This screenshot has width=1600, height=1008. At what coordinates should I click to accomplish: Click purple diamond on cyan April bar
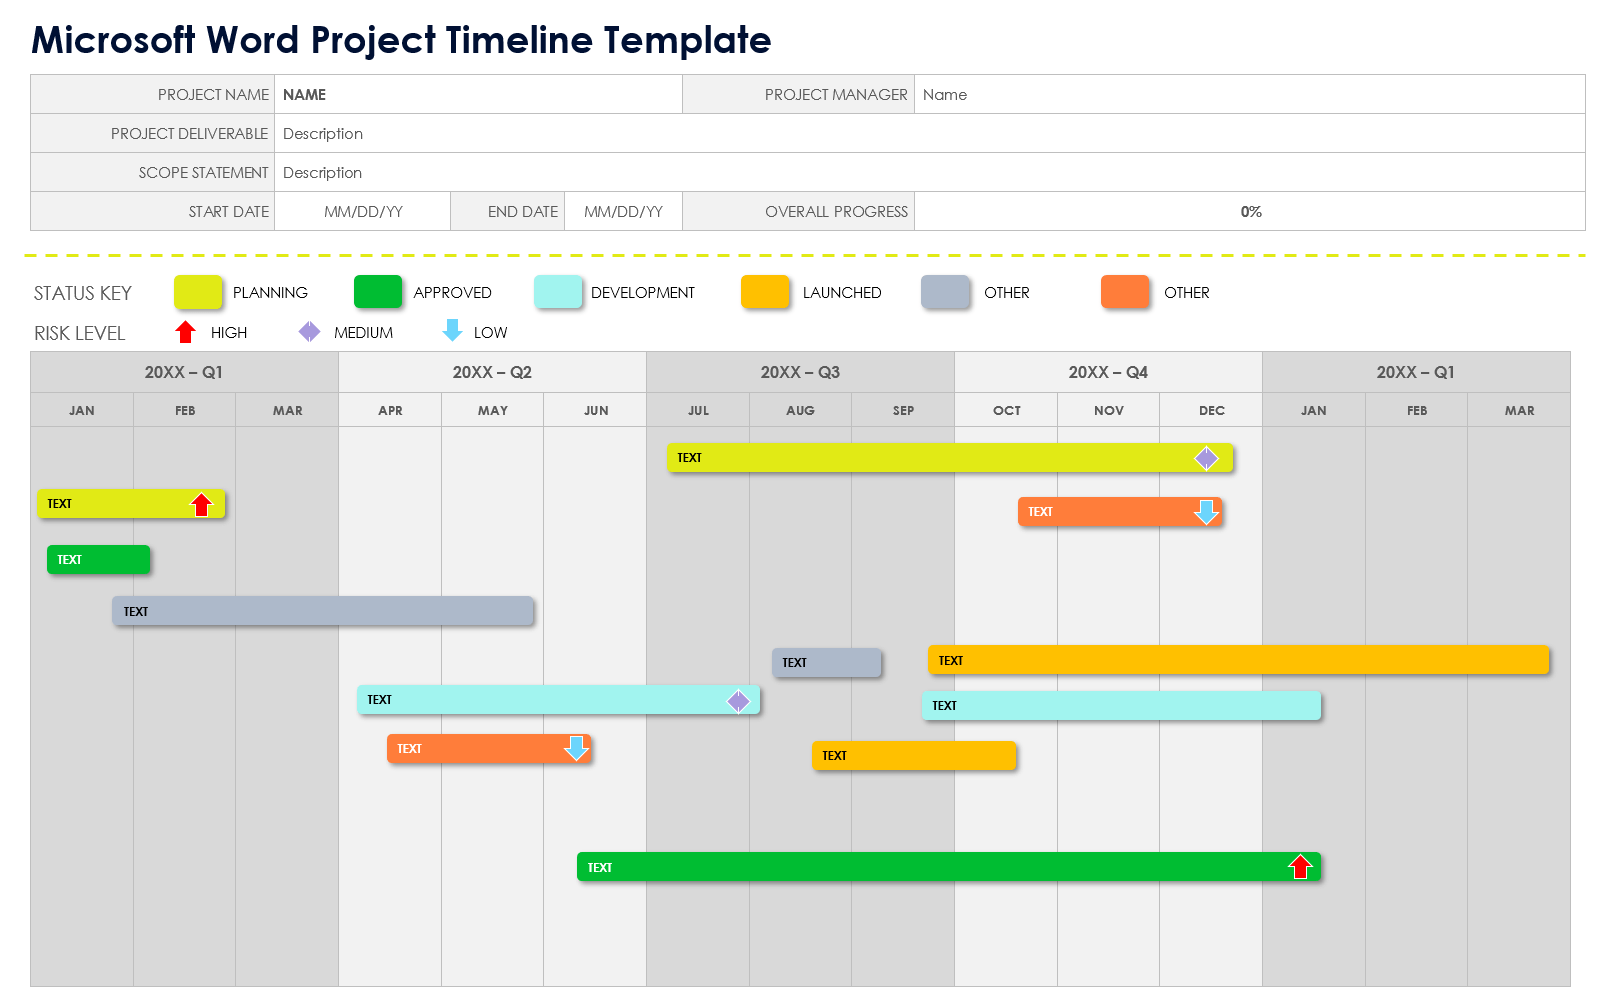click(x=738, y=701)
